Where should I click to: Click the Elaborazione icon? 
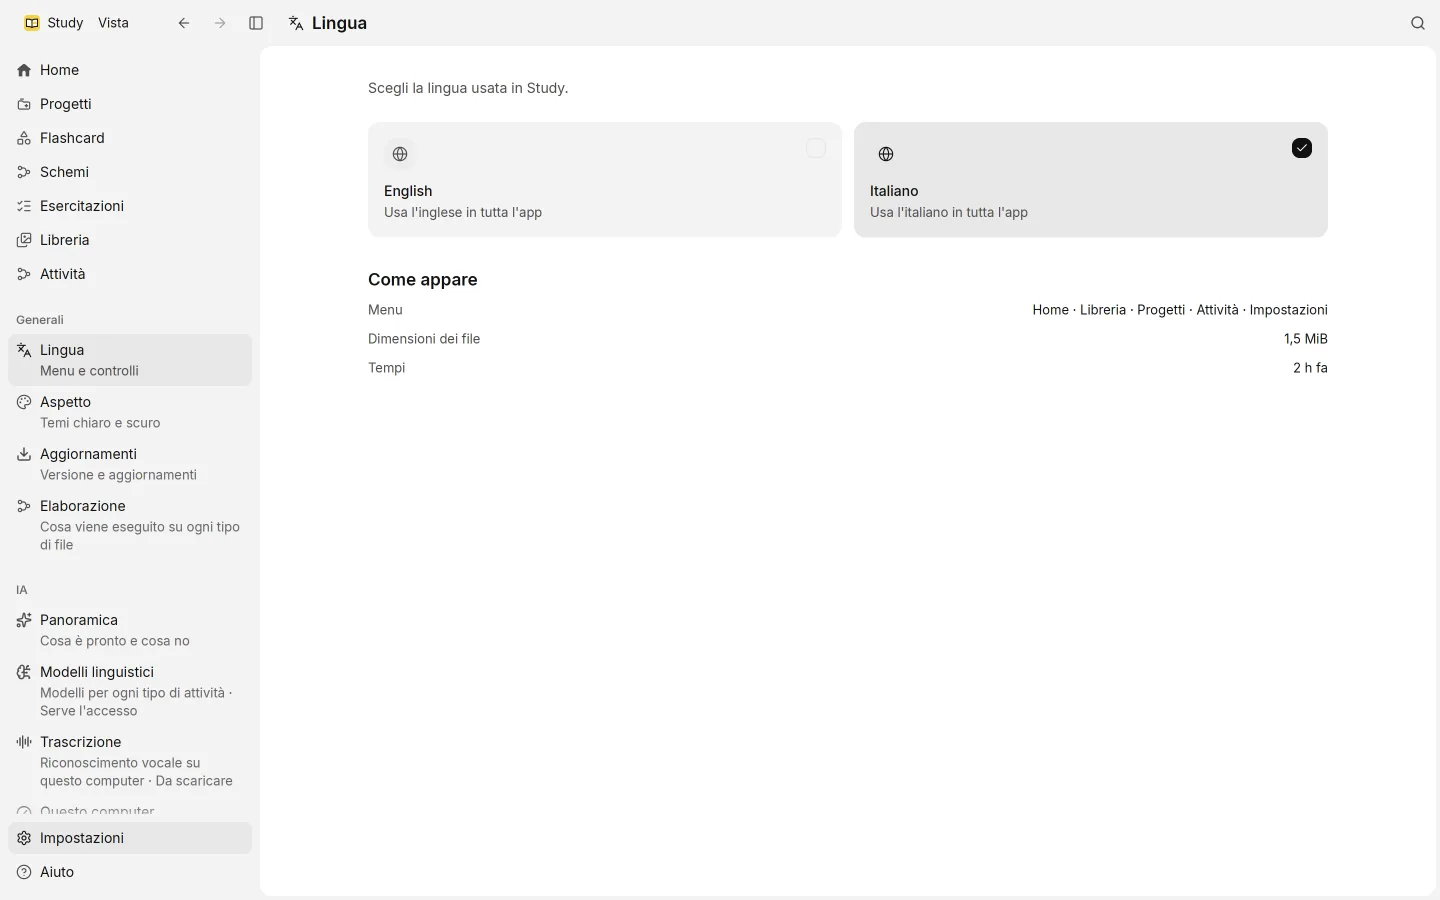[x=24, y=506]
